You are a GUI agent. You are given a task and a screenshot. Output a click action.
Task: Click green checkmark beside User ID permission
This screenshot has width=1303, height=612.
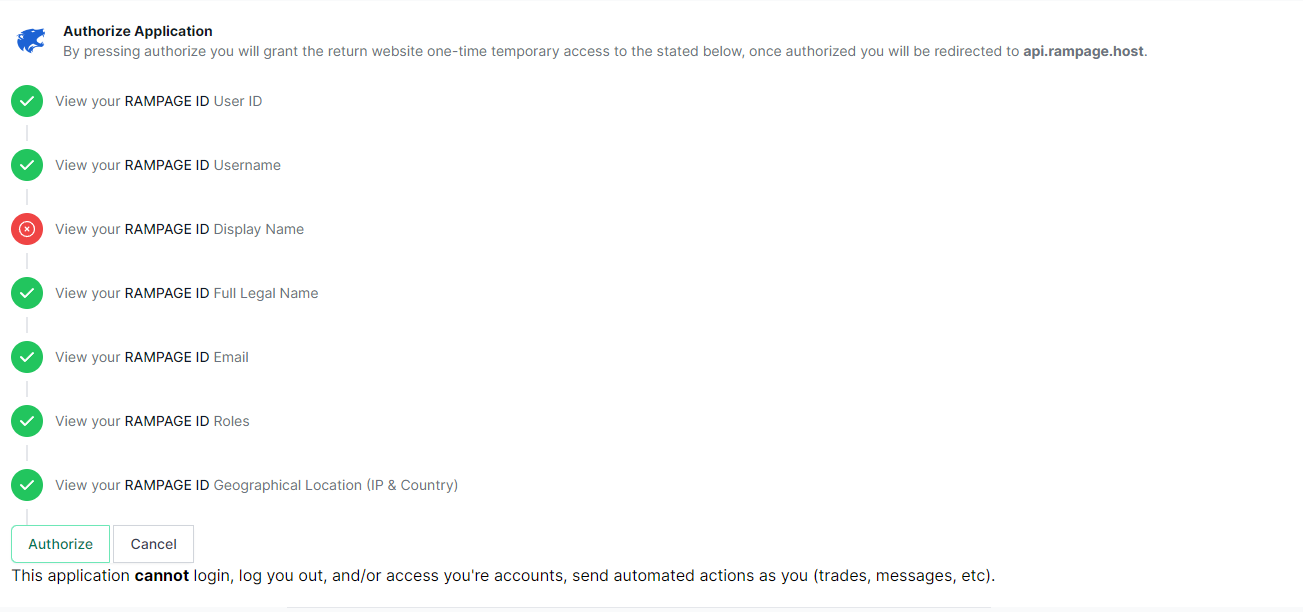point(27,101)
